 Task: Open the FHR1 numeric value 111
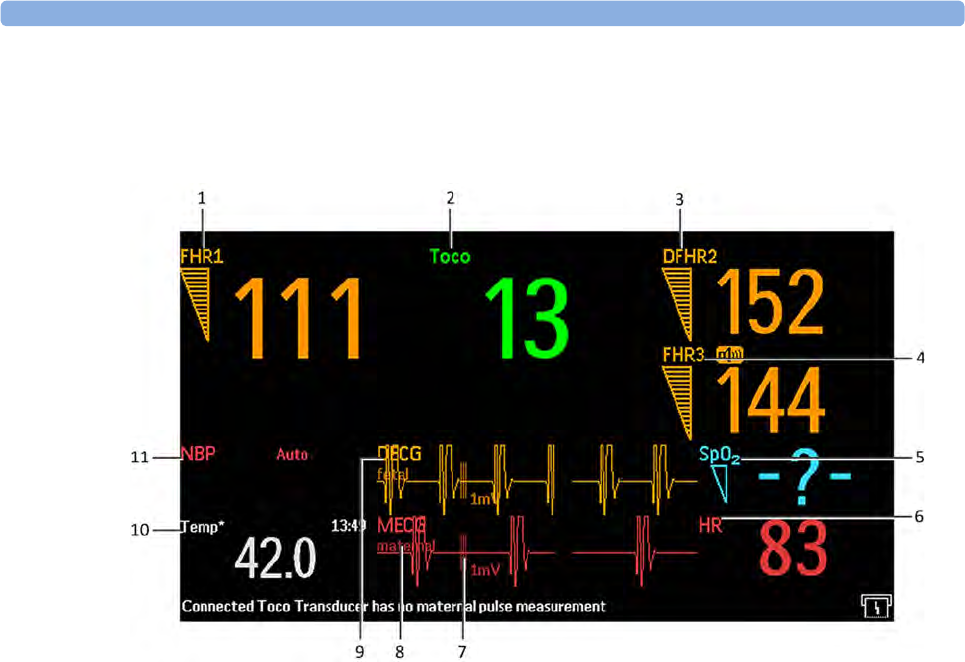(x=299, y=318)
